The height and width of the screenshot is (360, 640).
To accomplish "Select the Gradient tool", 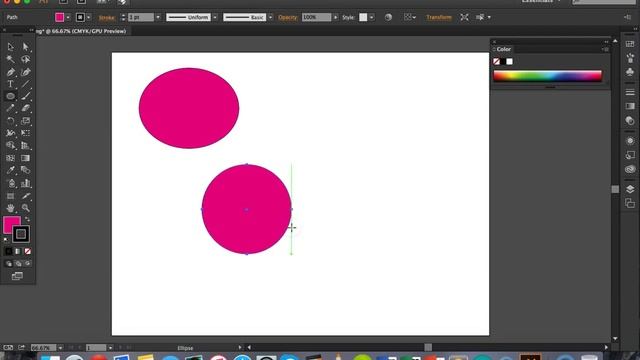I will 25,158.
